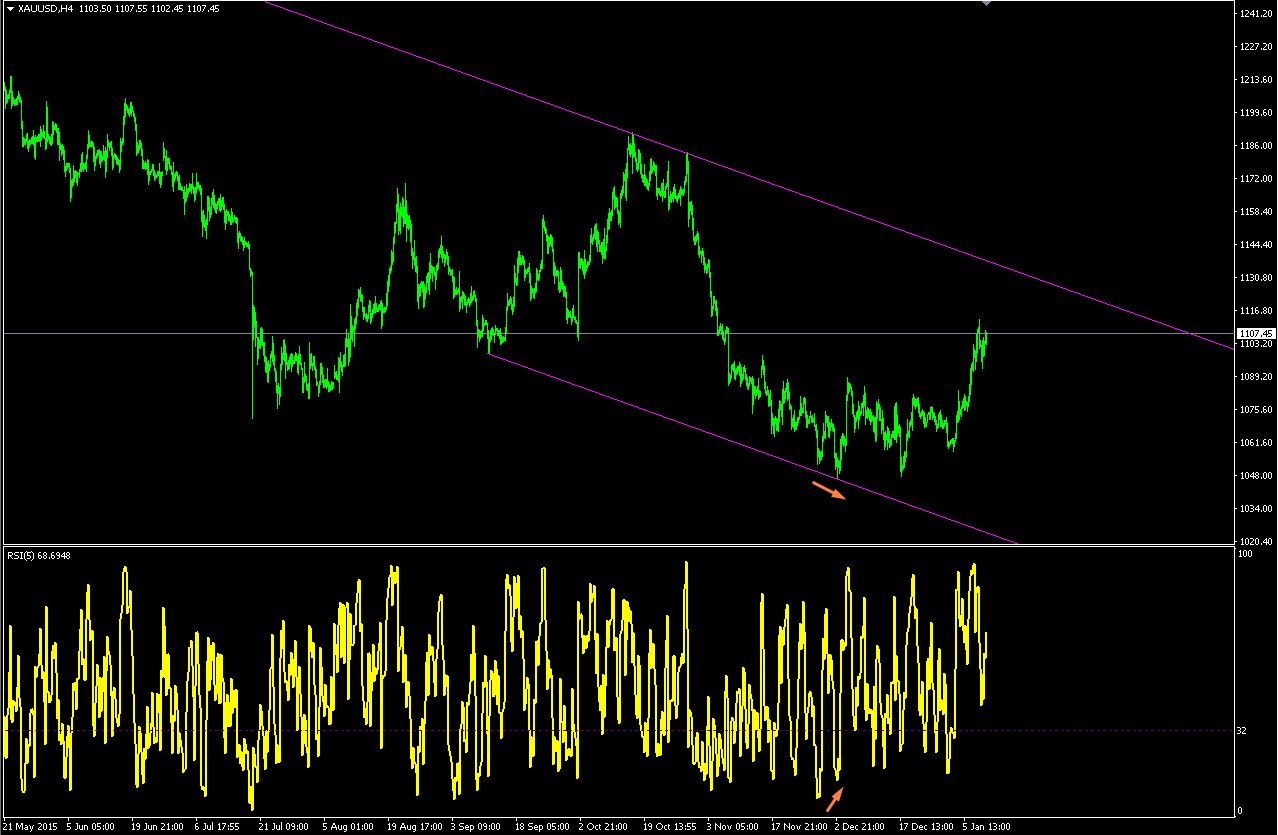Select the chart shift triangle marker at top

point(987,4)
